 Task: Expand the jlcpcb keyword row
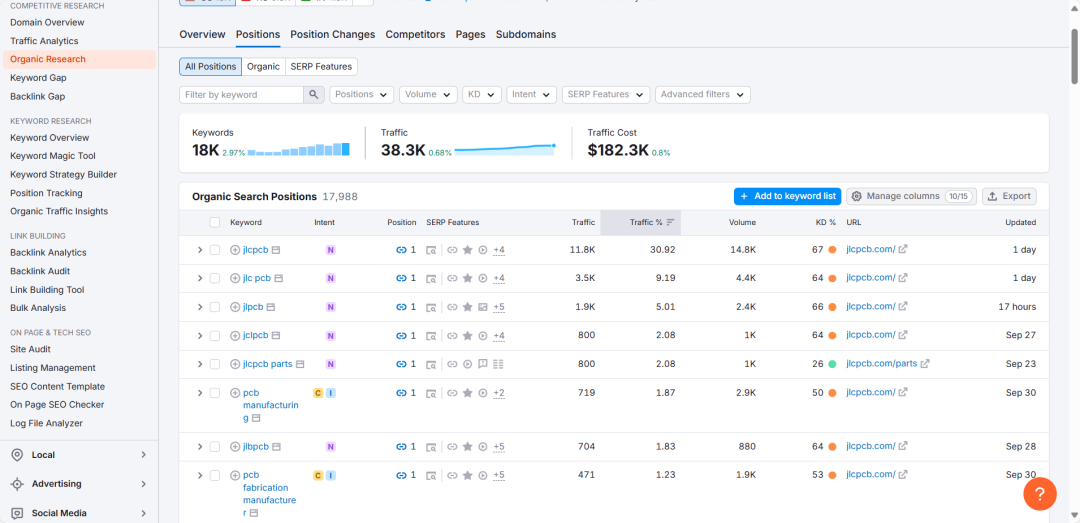pyautogui.click(x=200, y=250)
